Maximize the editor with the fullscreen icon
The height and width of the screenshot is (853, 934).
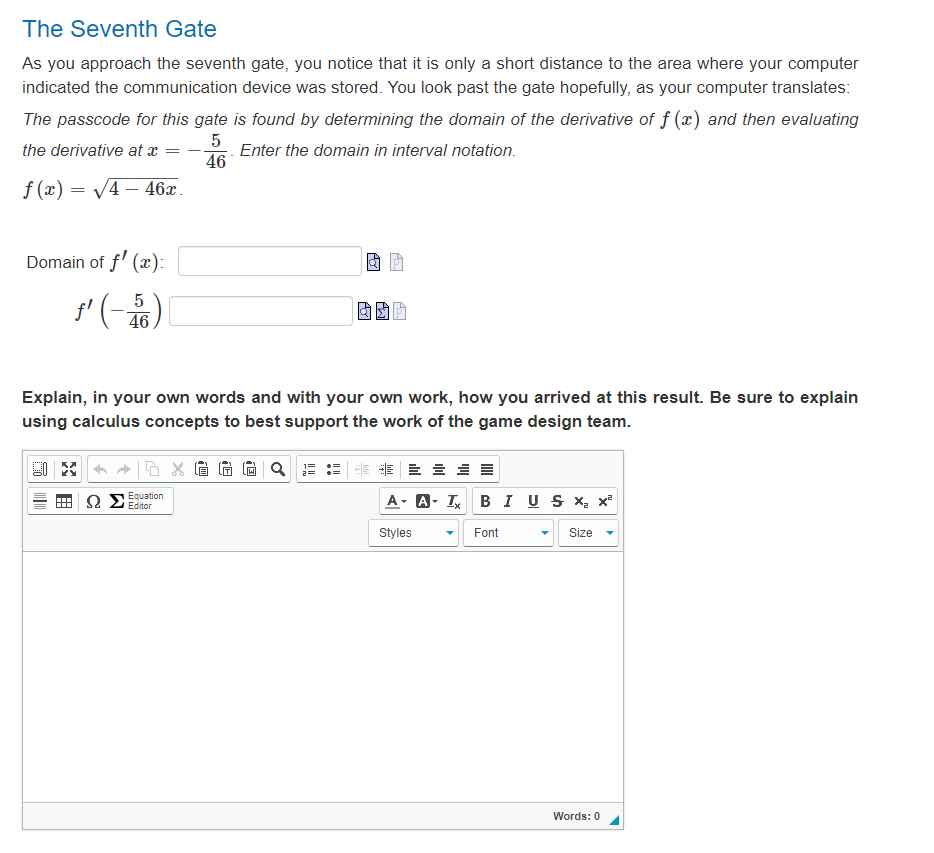[67, 469]
